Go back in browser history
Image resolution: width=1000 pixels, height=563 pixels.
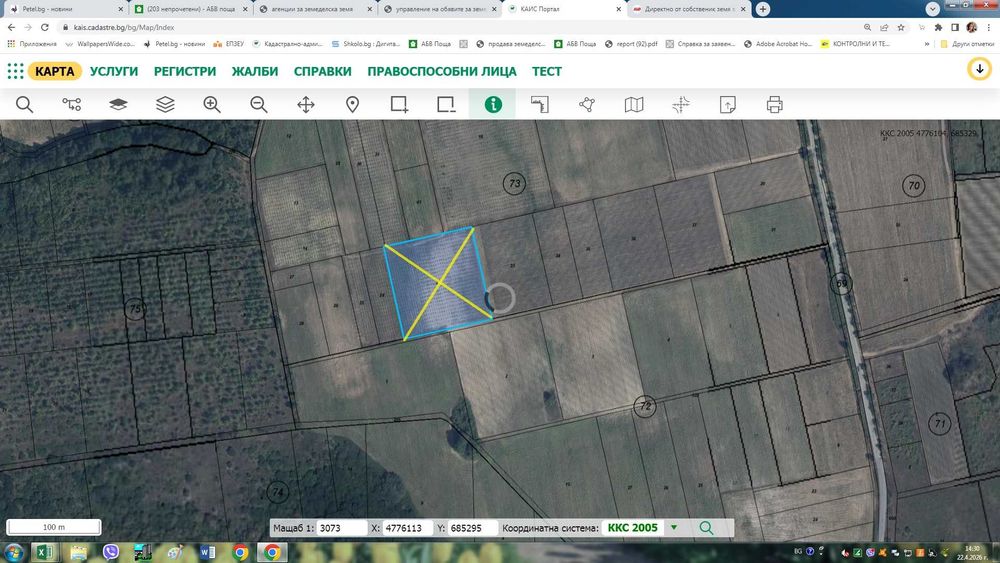[11, 27]
